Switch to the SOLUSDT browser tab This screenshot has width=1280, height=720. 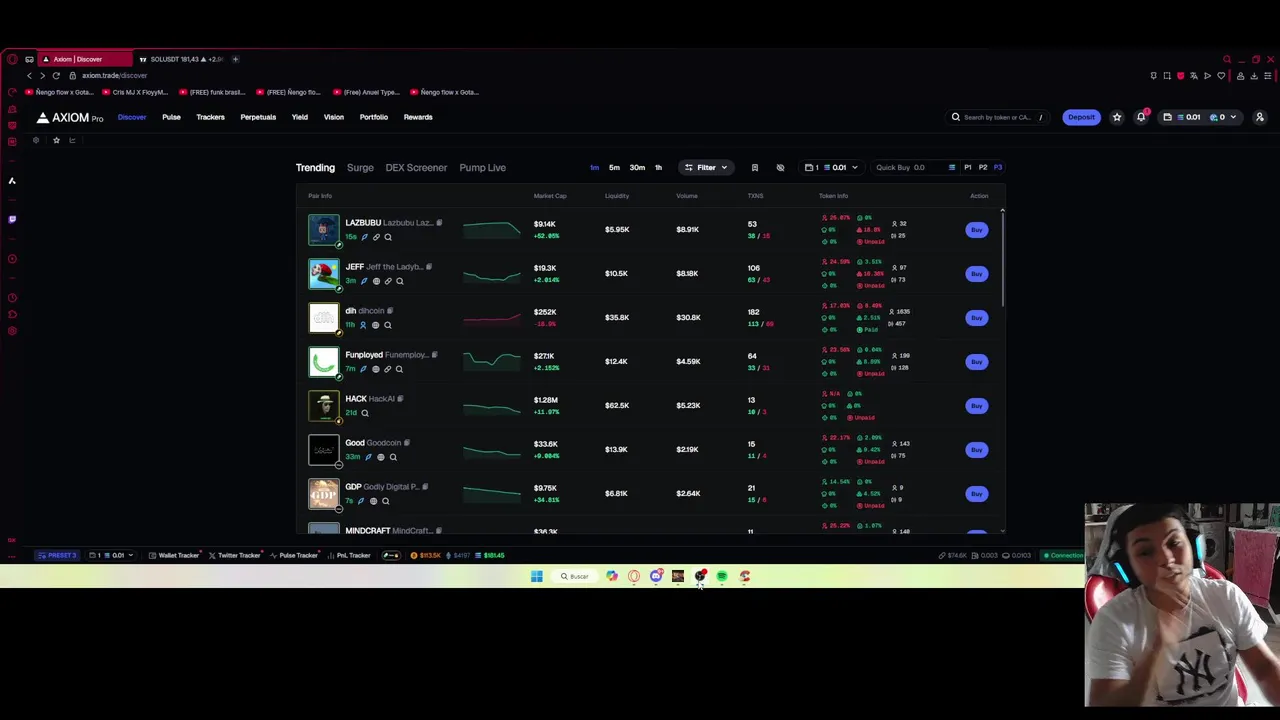(x=181, y=59)
